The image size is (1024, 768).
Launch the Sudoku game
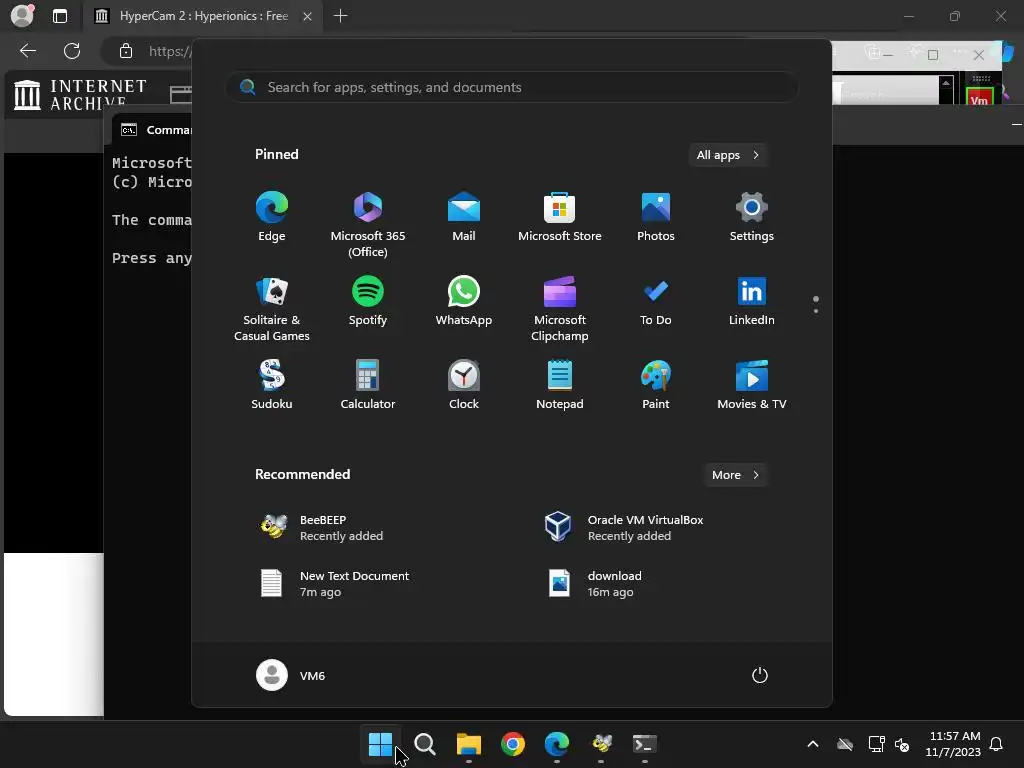tap(272, 385)
